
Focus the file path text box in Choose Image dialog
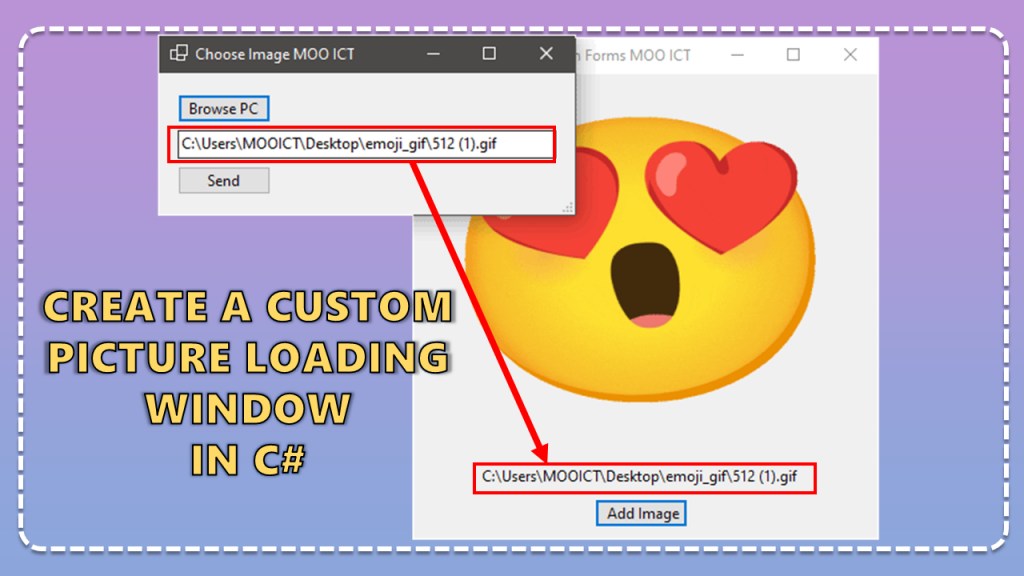pyautogui.click(x=365, y=144)
